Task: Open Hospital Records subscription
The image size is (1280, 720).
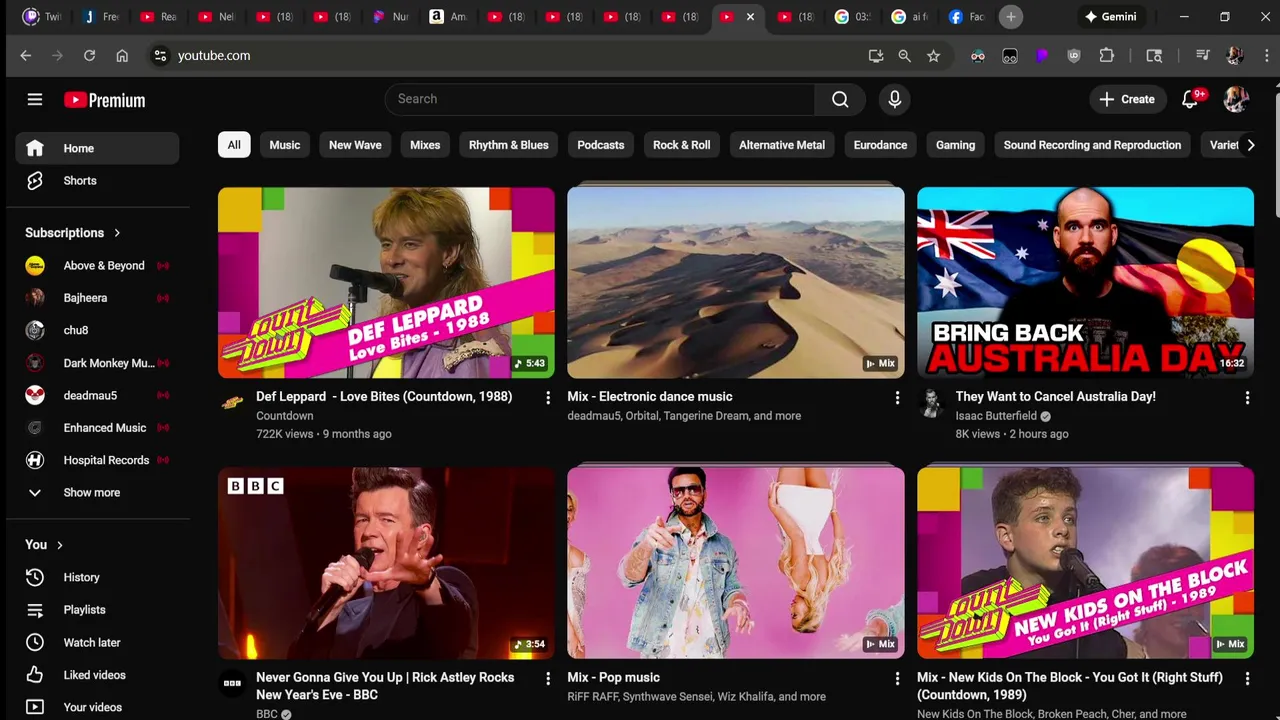Action: coord(97,460)
